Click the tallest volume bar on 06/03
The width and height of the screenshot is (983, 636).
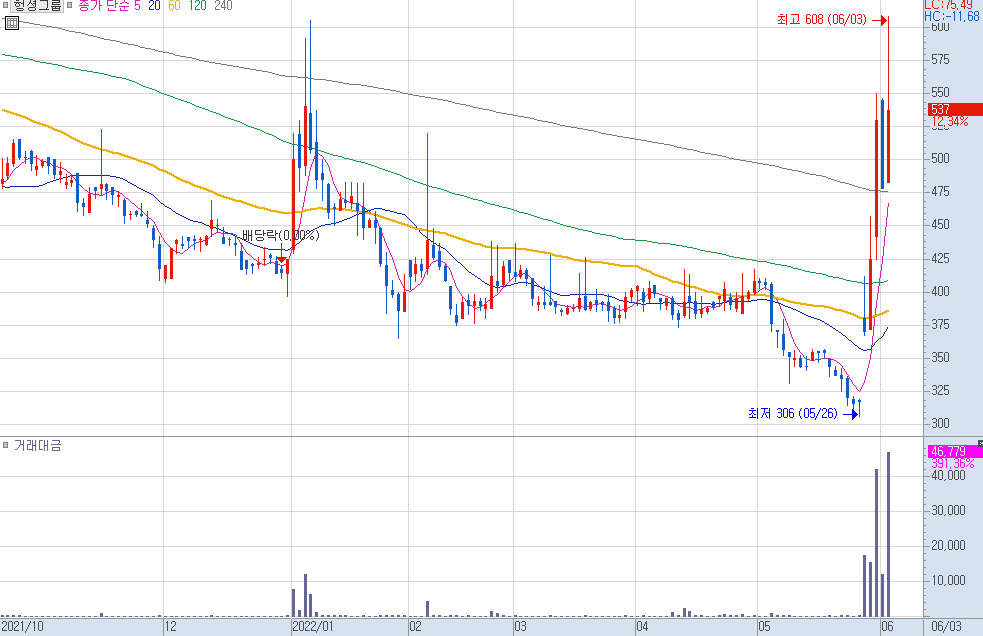coord(888,534)
